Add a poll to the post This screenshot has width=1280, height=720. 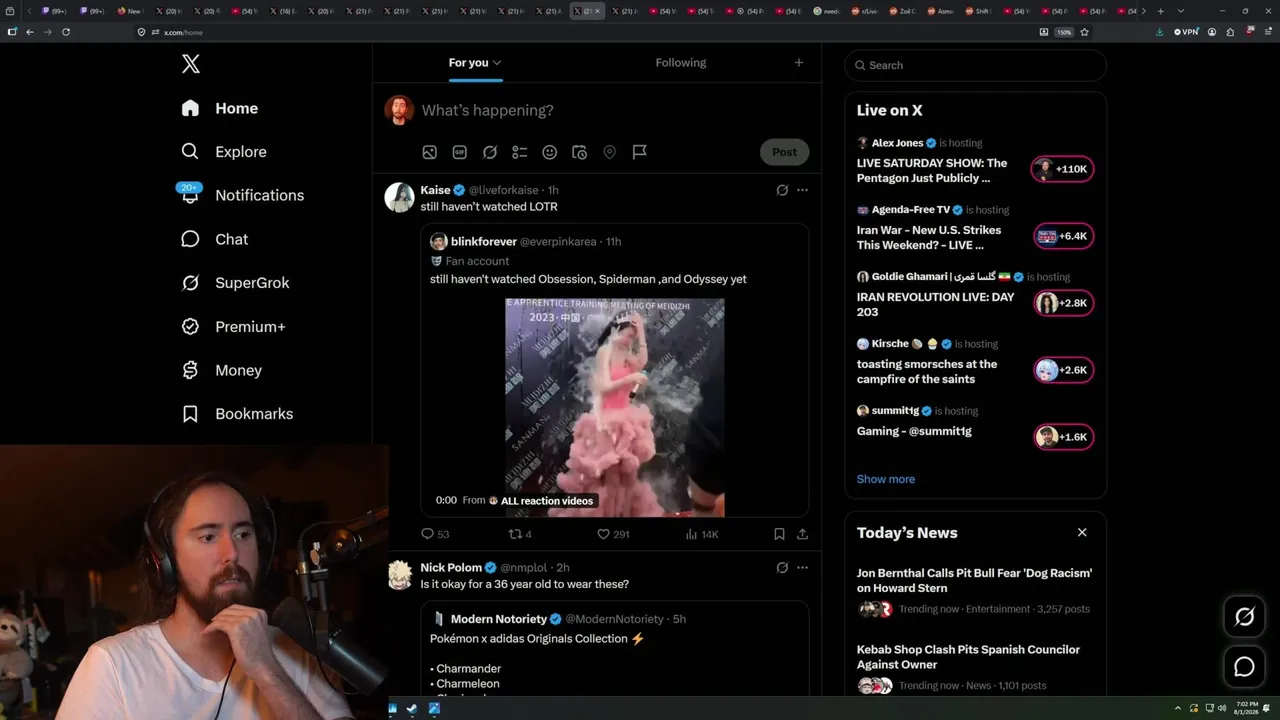(x=520, y=152)
